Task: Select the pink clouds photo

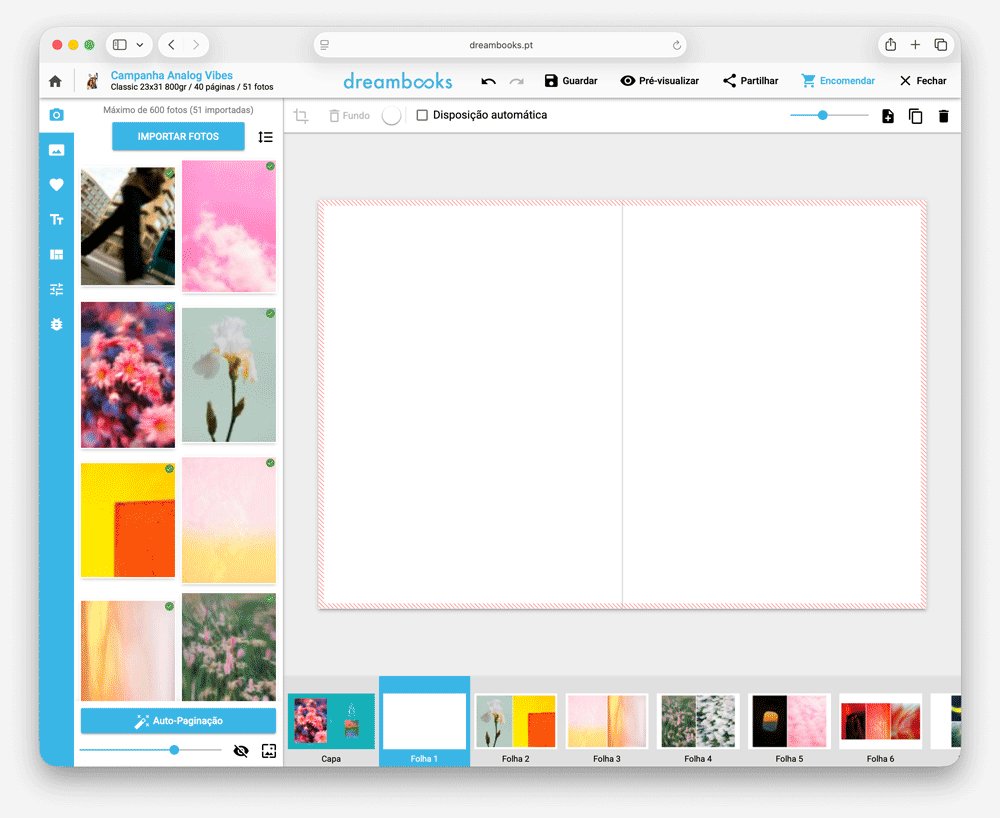Action: [229, 226]
